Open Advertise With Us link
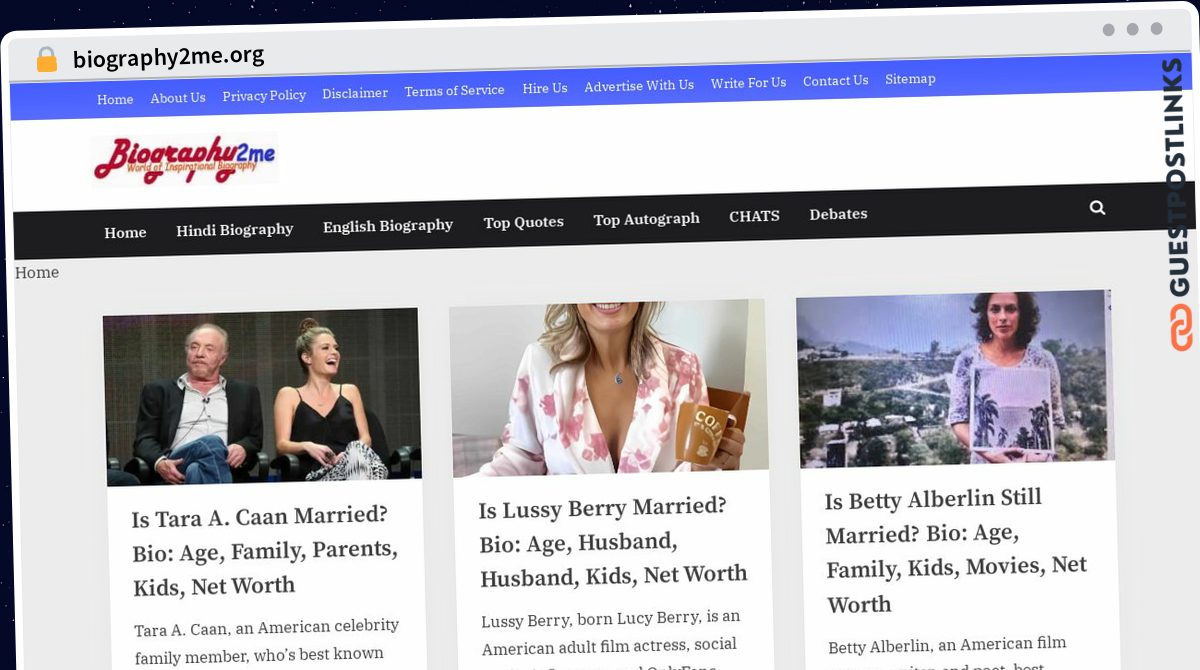Image resolution: width=1200 pixels, height=670 pixels. point(639,85)
